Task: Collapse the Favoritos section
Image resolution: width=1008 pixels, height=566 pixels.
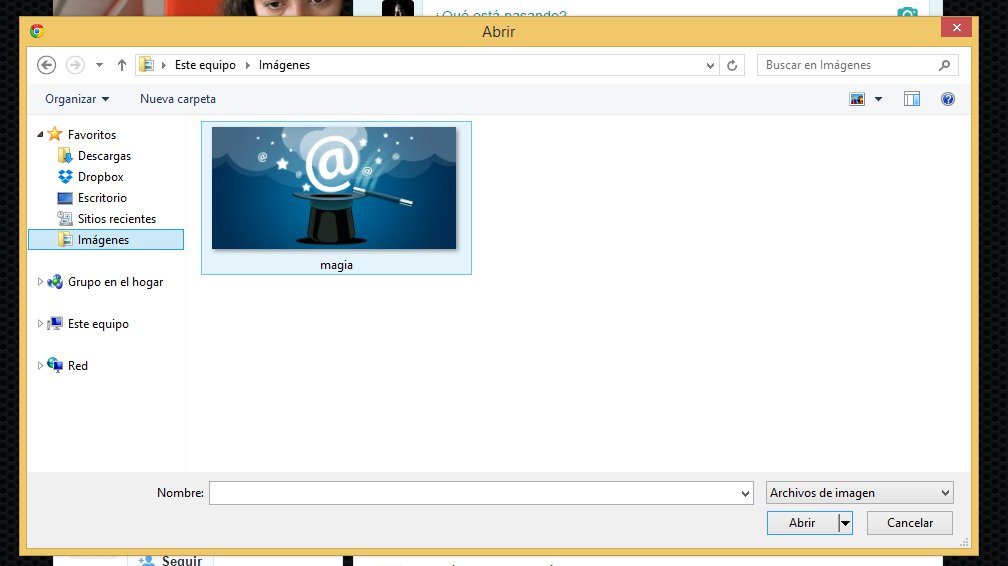Action: pos(40,134)
